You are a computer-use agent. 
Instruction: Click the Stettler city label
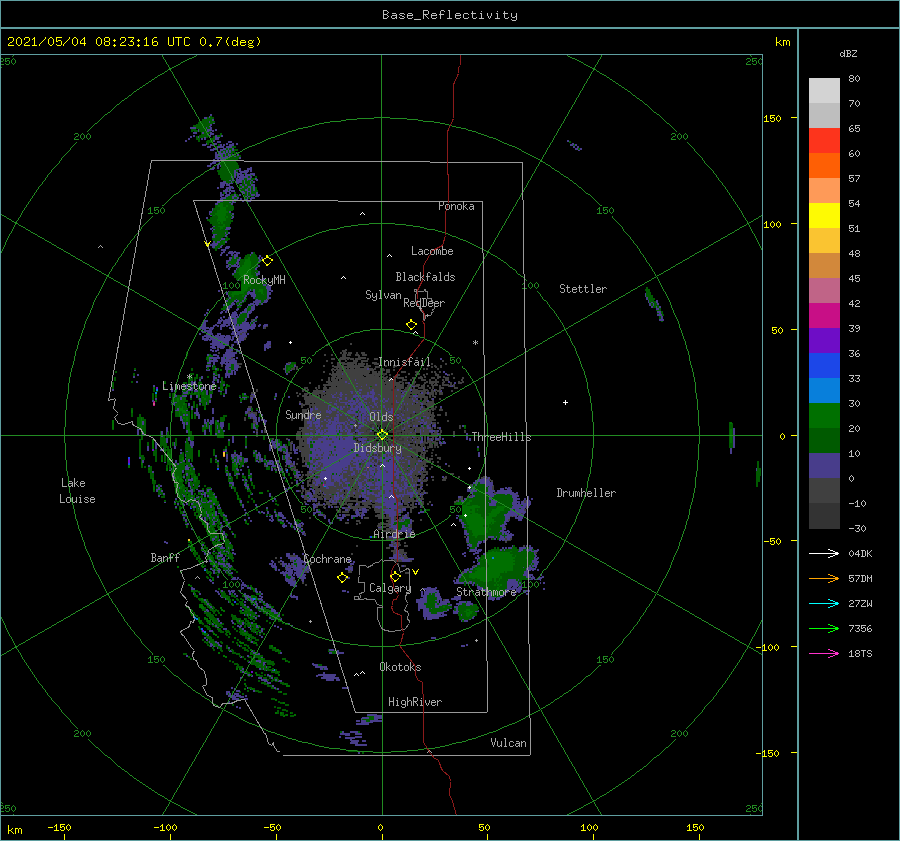[583, 289]
